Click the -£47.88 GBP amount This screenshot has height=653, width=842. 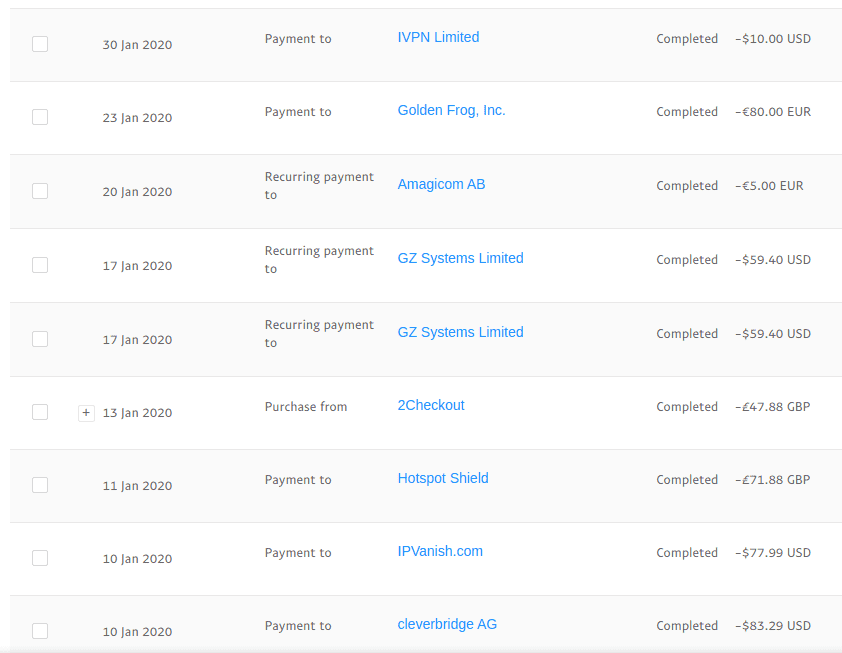pos(773,407)
